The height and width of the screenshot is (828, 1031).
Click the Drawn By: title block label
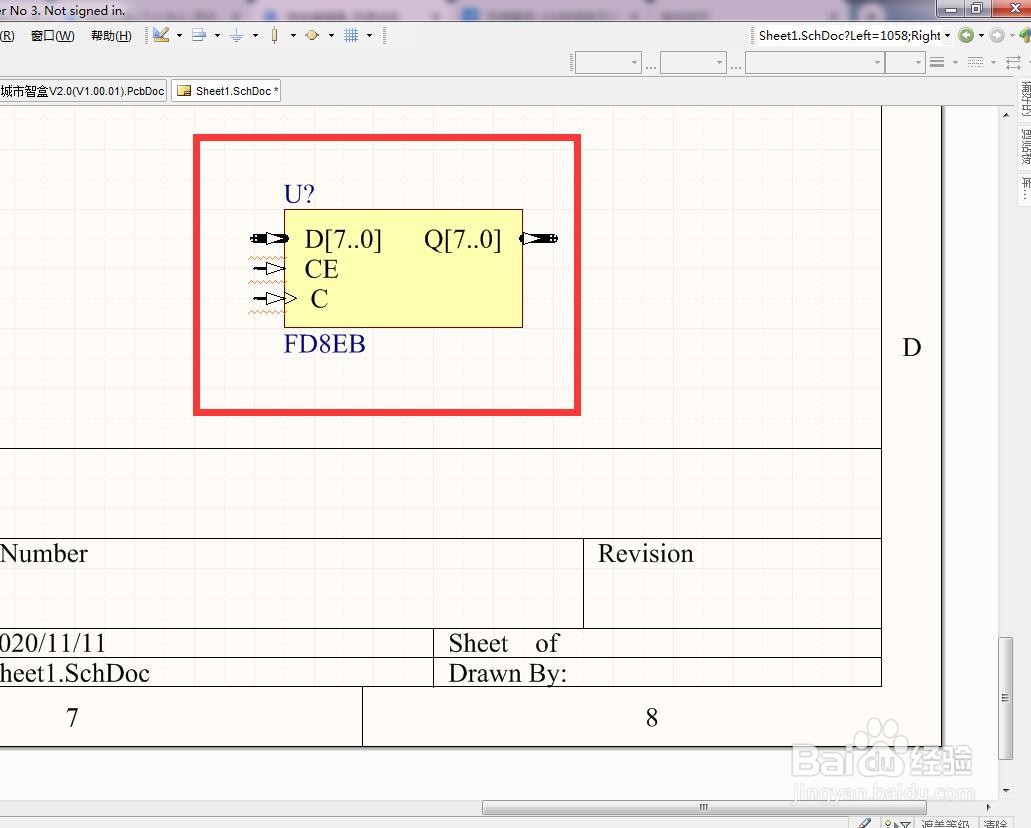coord(507,673)
